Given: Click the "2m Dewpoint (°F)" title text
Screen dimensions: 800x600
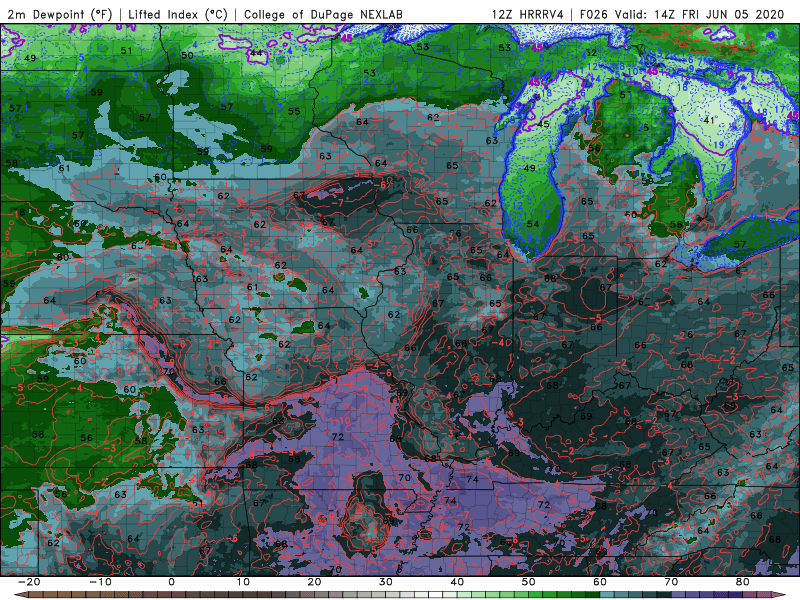Looking at the screenshot, I should pyautogui.click(x=60, y=14).
